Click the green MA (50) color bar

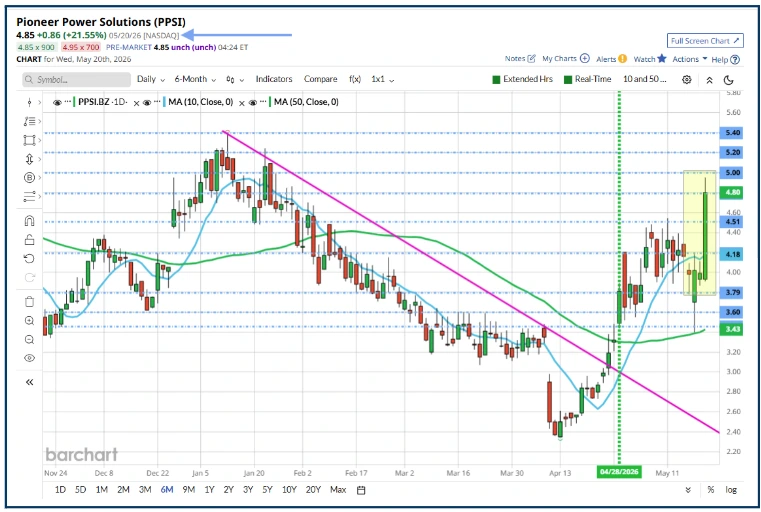point(270,102)
